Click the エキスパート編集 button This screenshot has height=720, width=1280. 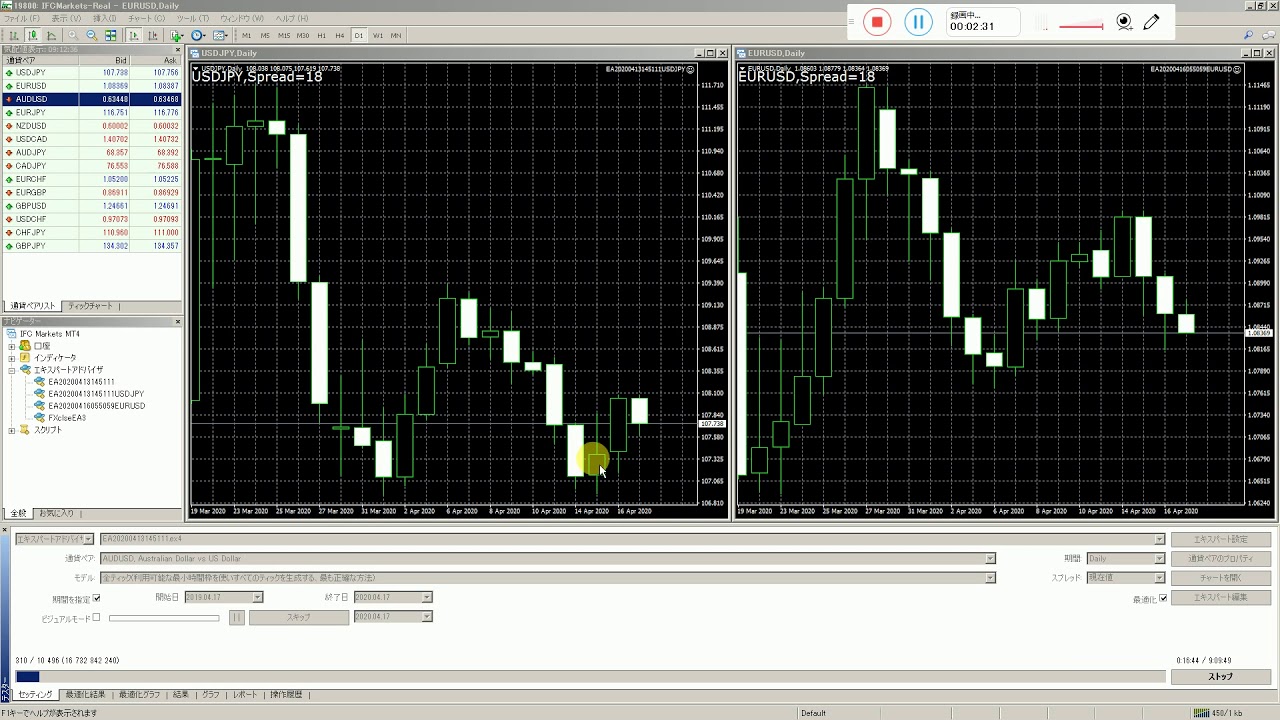[1220, 597]
